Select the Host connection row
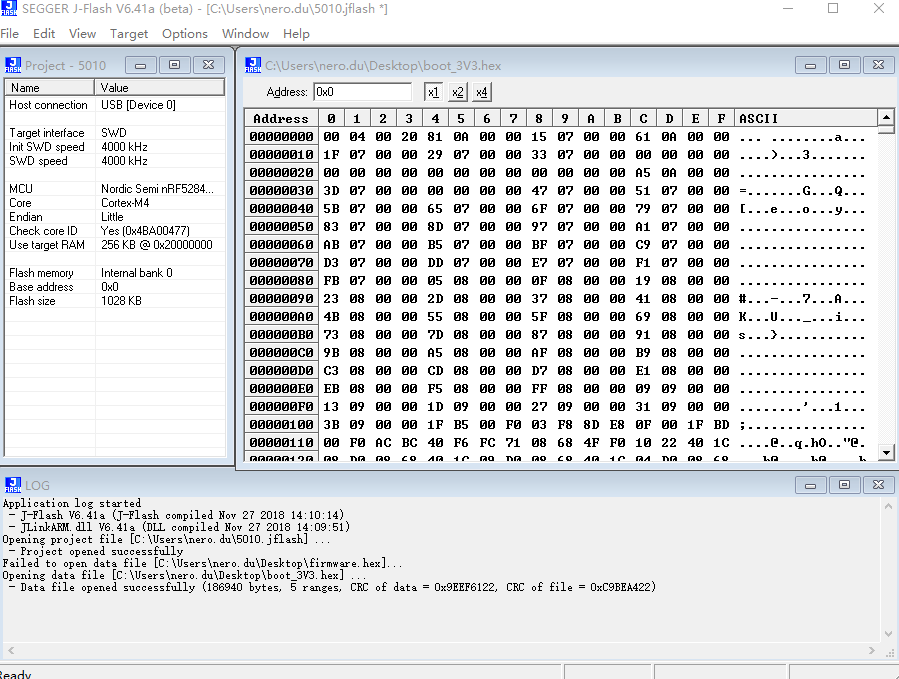Image resolution: width=899 pixels, height=679 pixels. (x=115, y=105)
